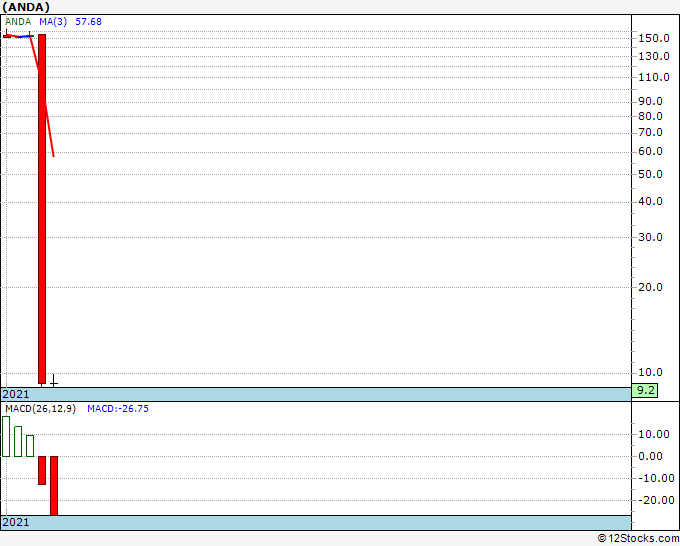Click the 70.0 price axis label
Viewport: 680px width, 546px height.
651,132
